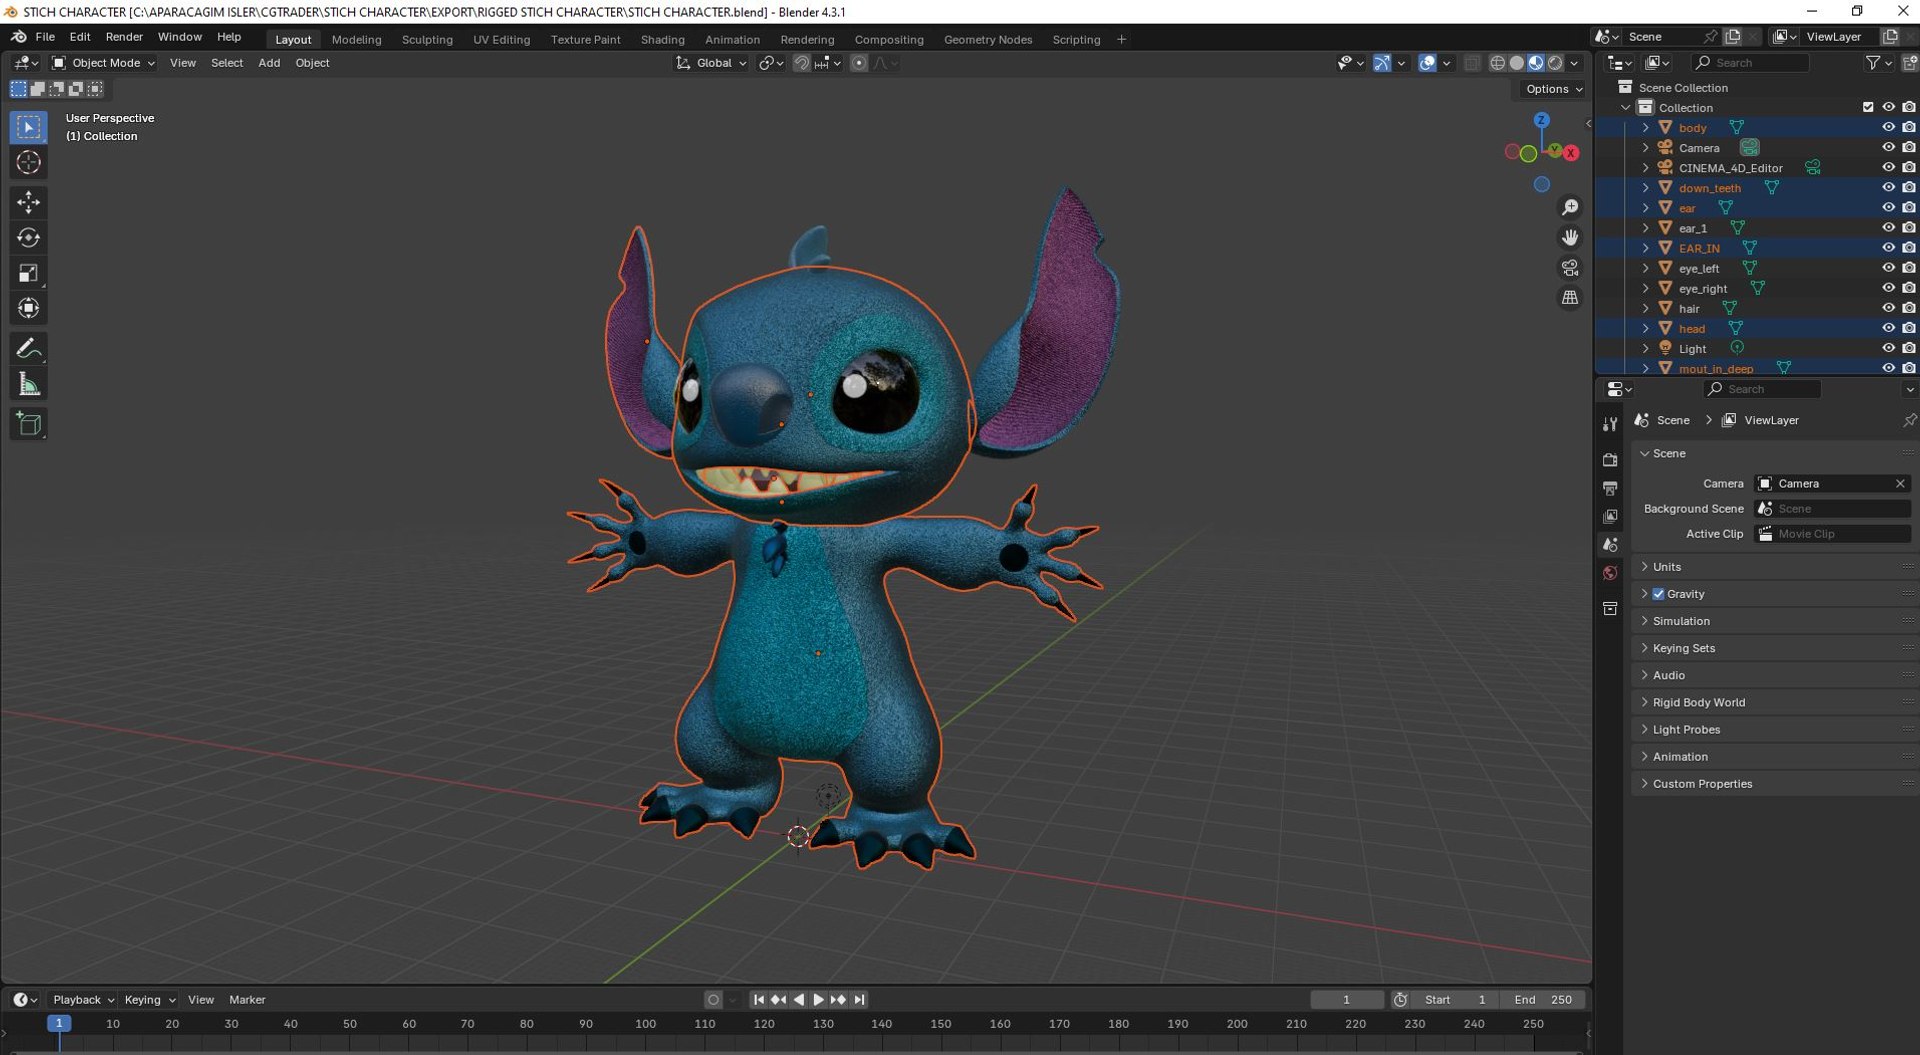Pick the Measure ruler tool
The image size is (1920, 1055).
coord(28,384)
